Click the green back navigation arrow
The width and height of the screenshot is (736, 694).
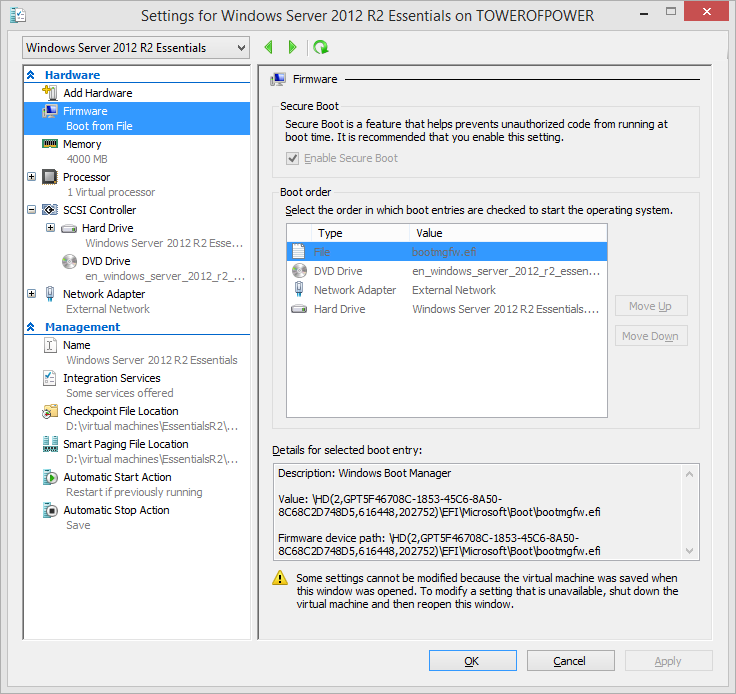click(268, 47)
